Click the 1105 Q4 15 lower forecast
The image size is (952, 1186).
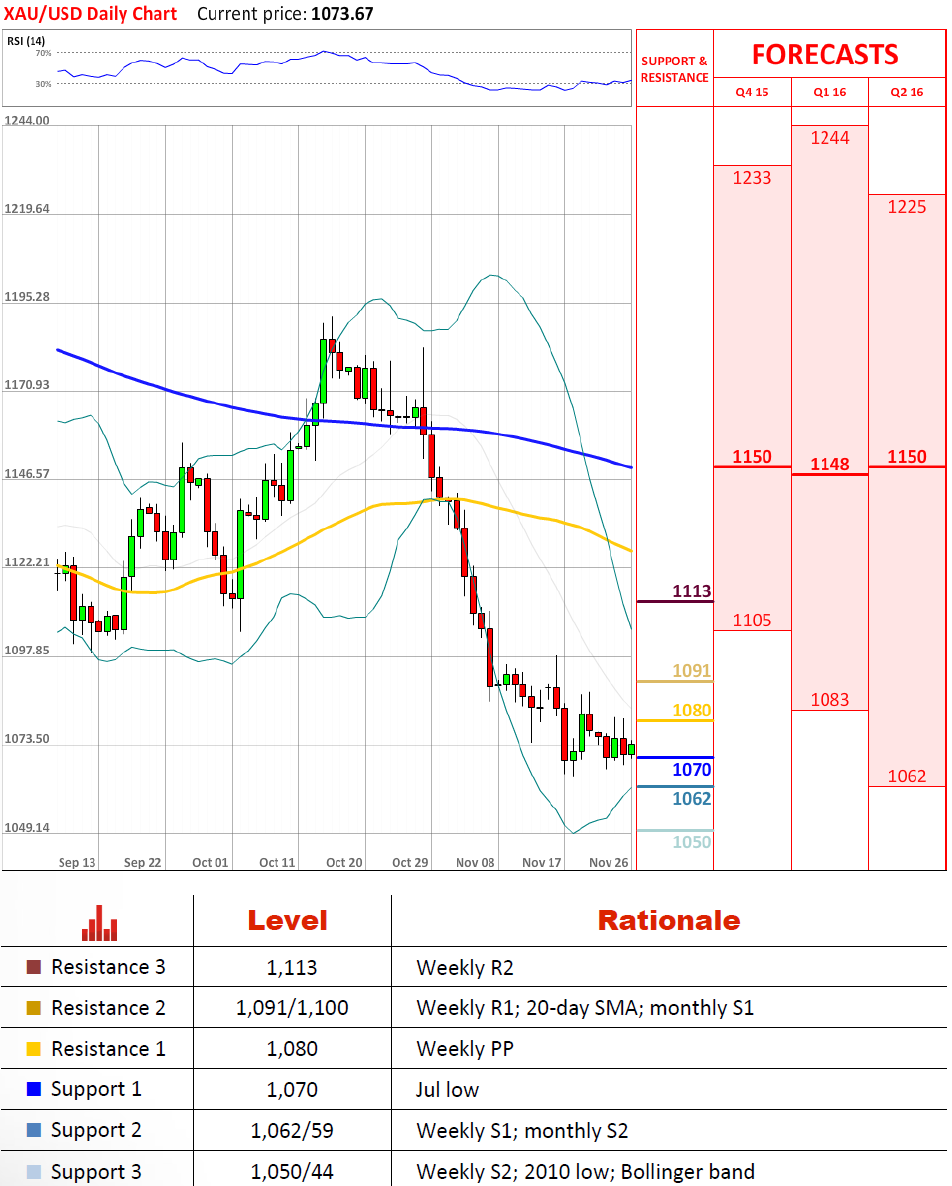coord(752,620)
